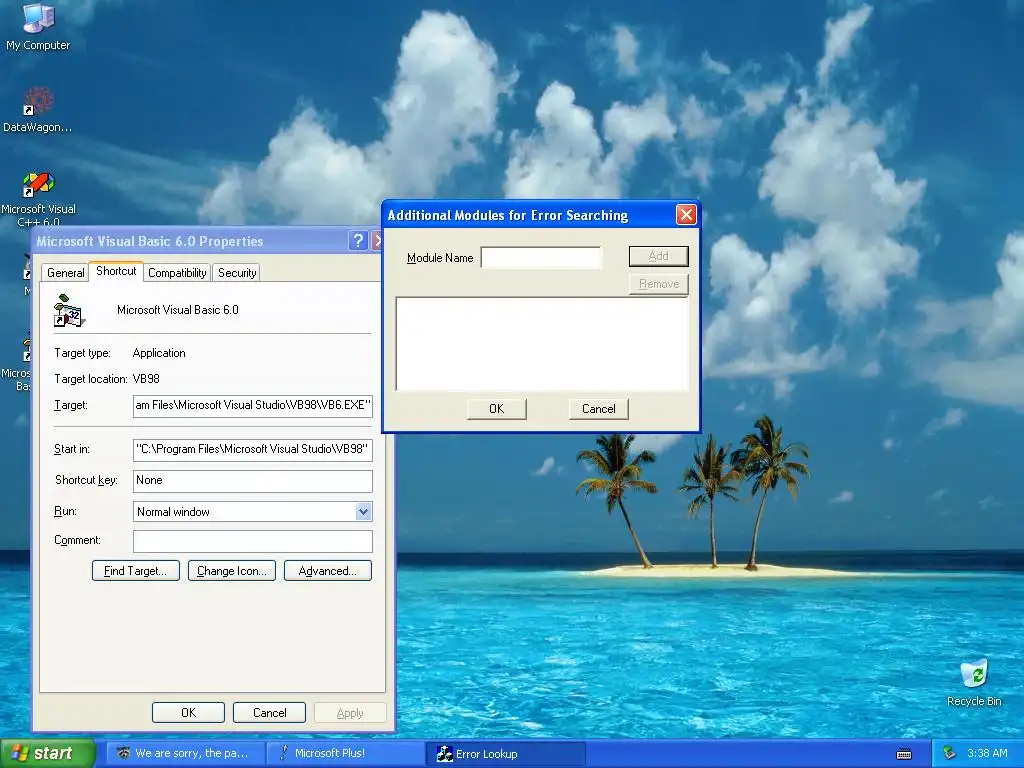This screenshot has width=1024, height=768.
Task: Switch to 'We are sorry, the pa...' taskbar item
Action: [x=186, y=754]
